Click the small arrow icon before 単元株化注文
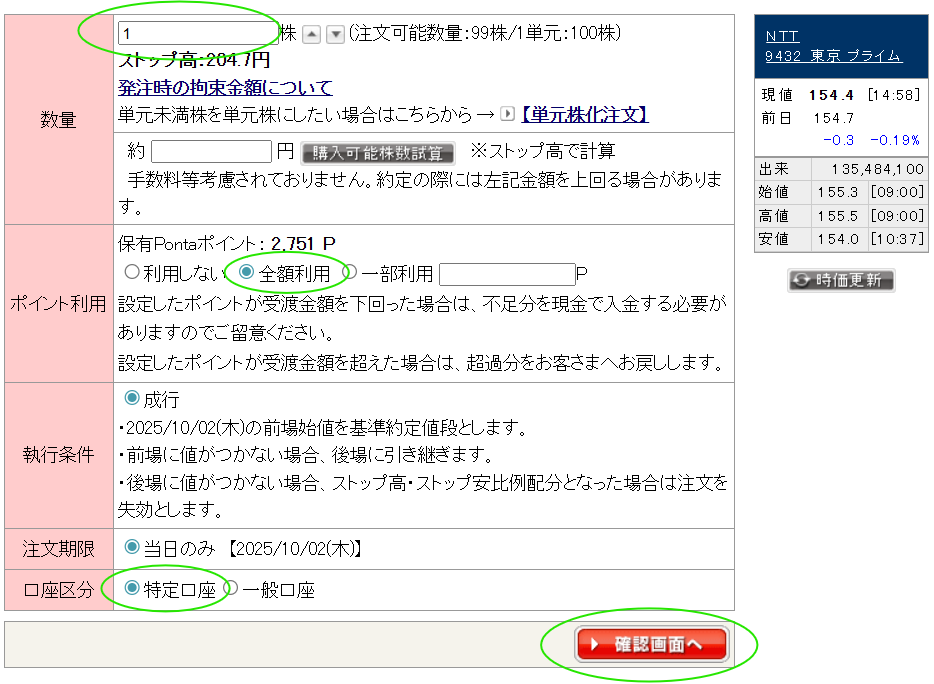Screen dimensions: 934x684 coord(508,115)
